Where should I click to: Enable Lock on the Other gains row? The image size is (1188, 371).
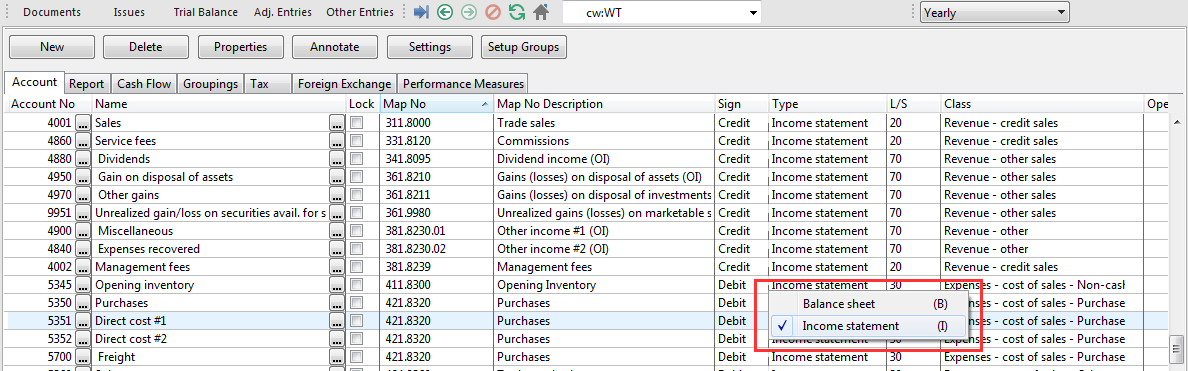357,195
